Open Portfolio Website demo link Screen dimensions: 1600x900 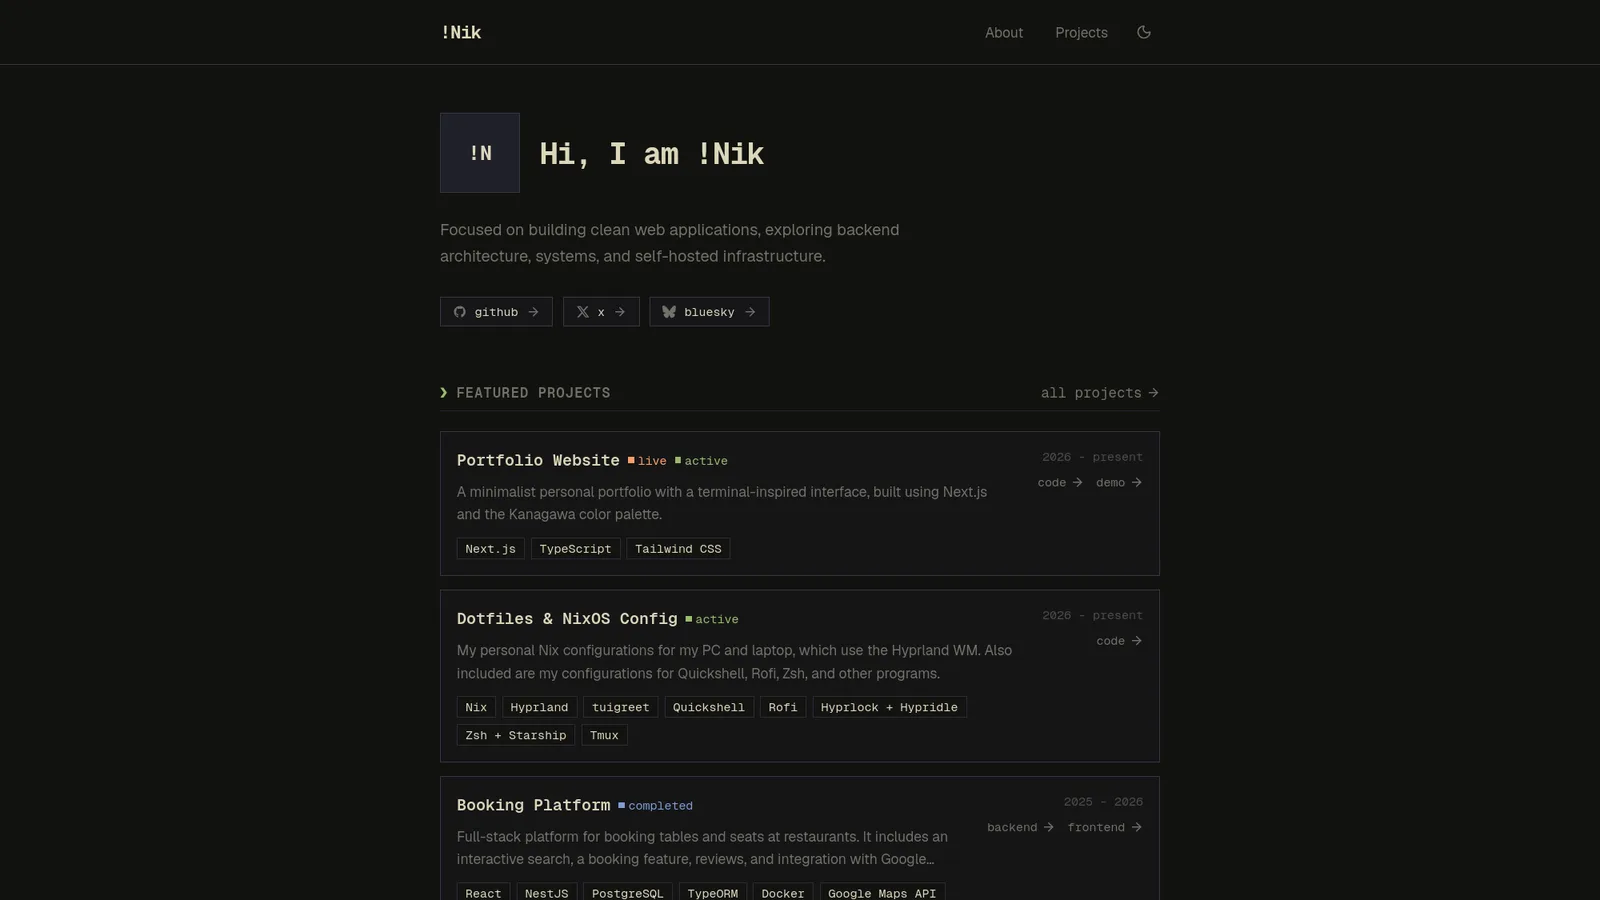[x=1119, y=483]
